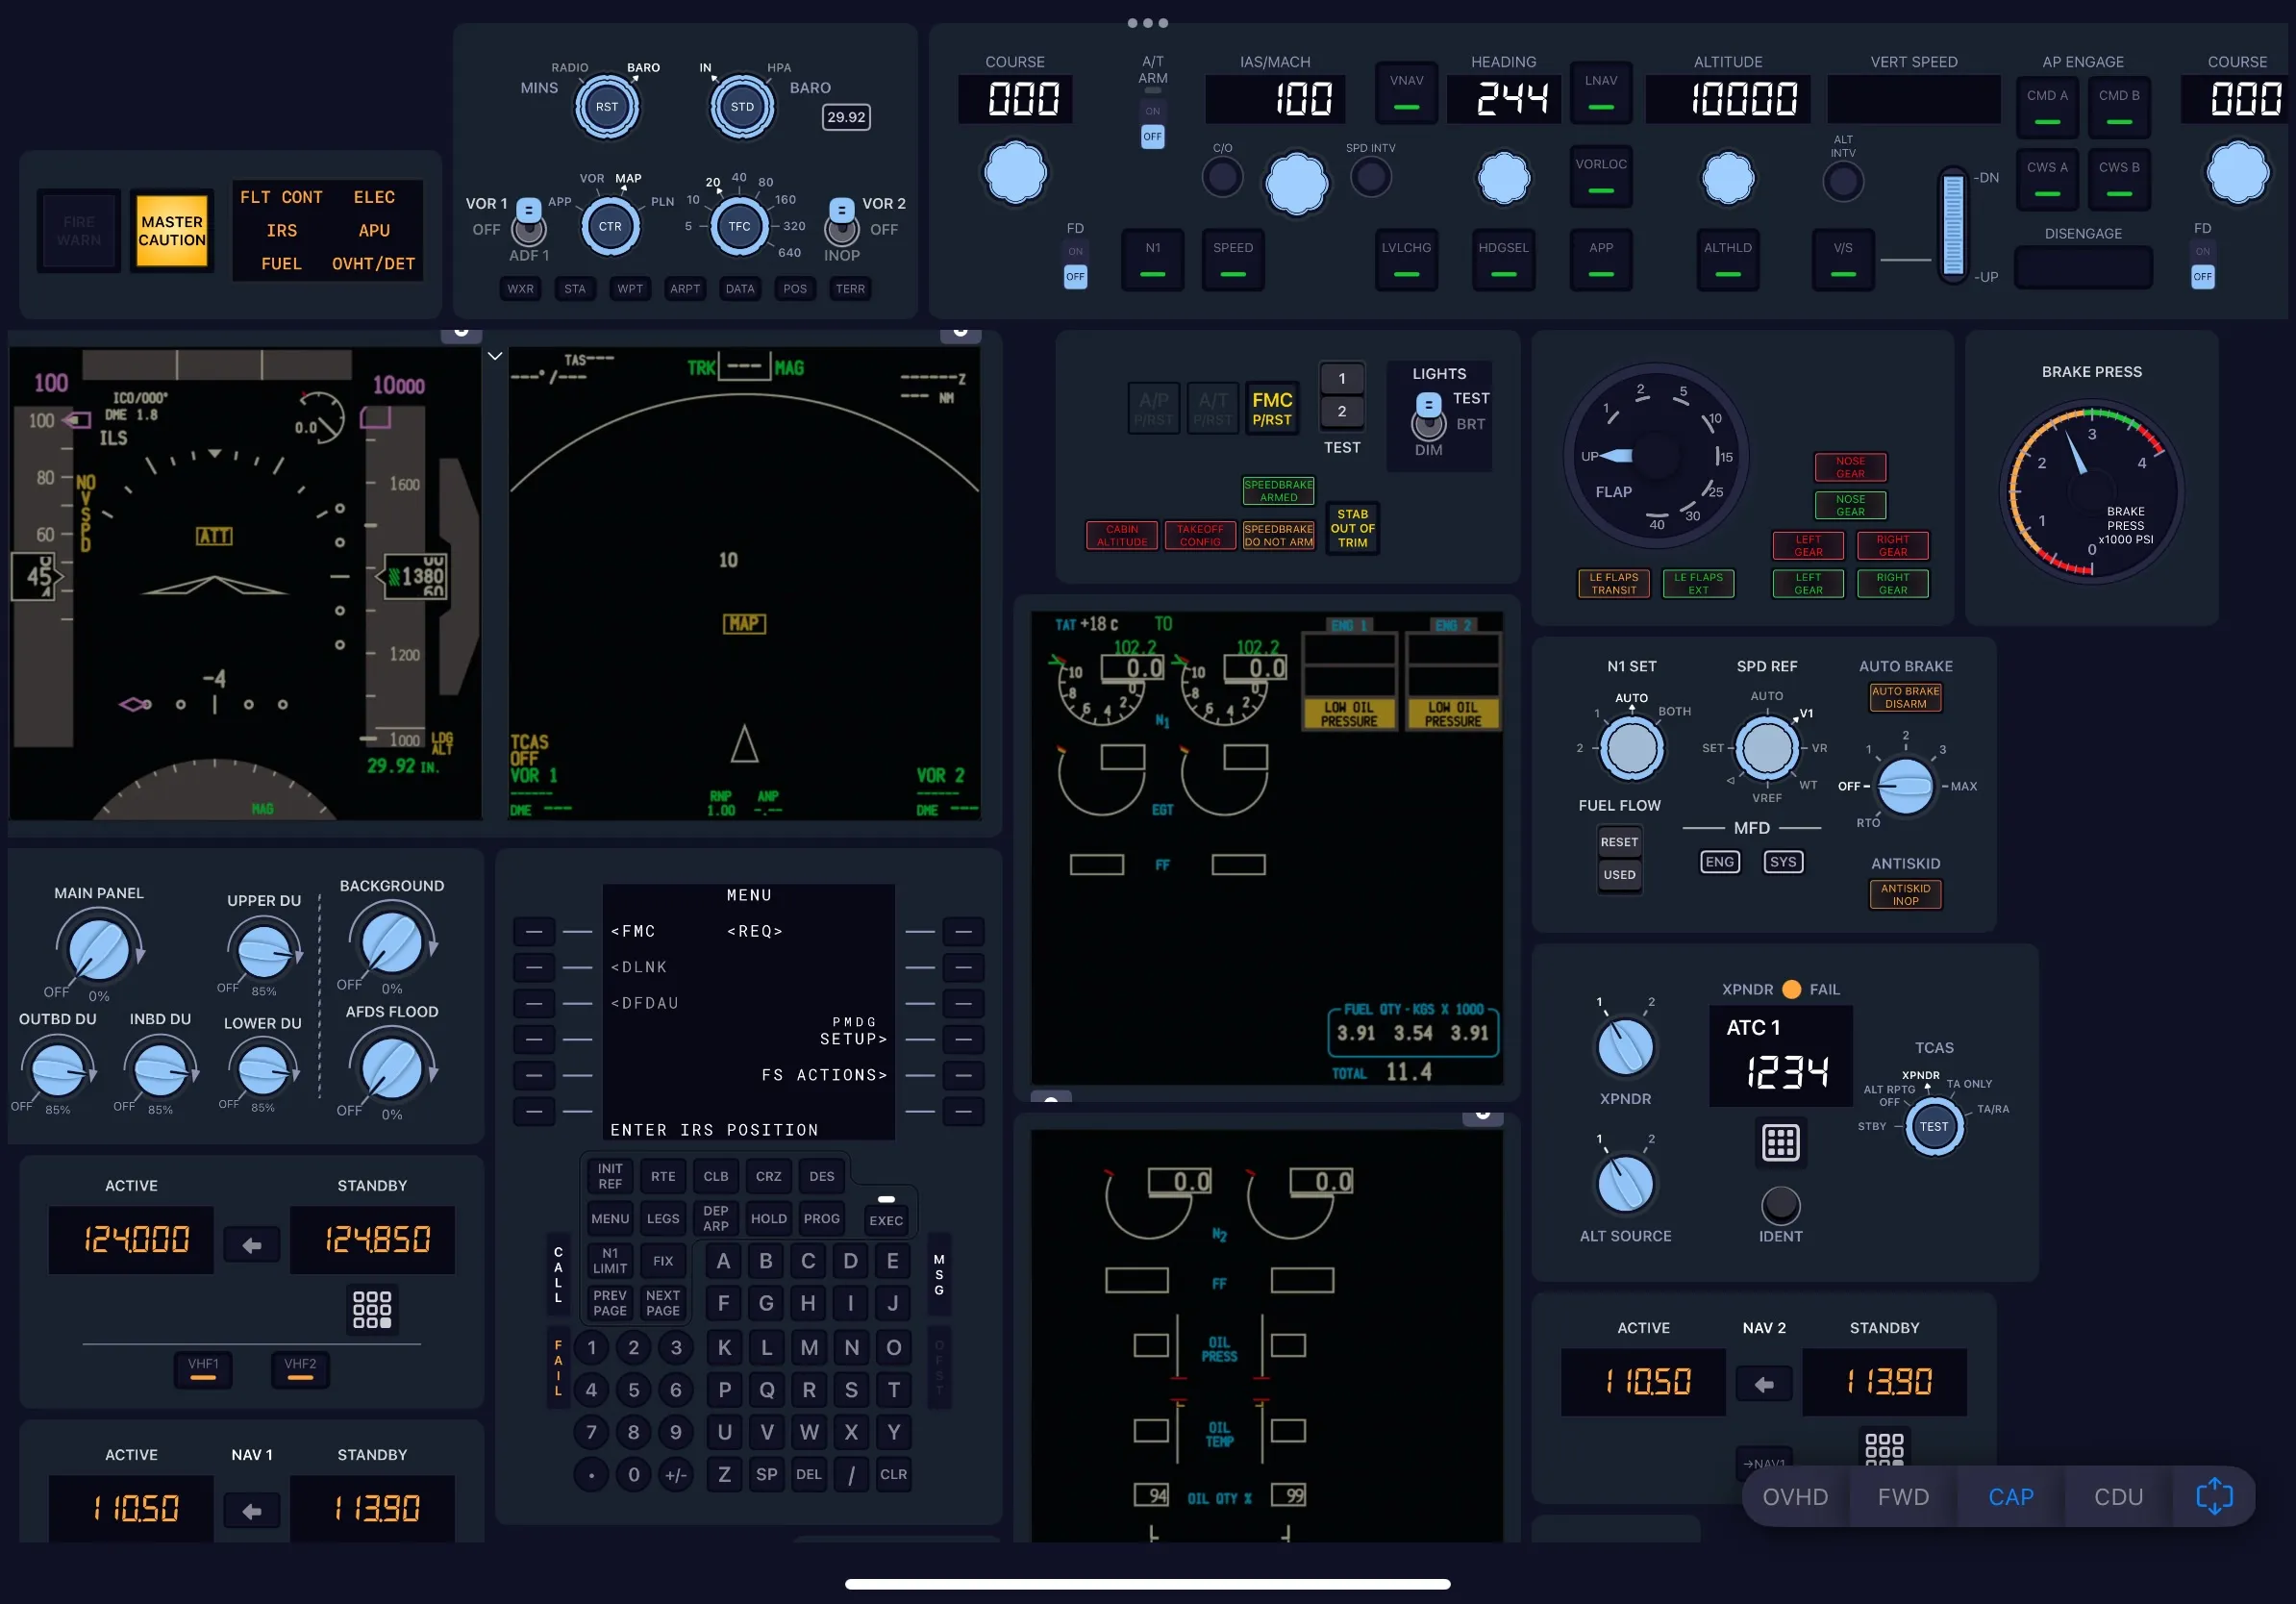Swap NAV 2 active and standby arrow
This screenshot has height=1604, width=2296.
(x=1764, y=1384)
